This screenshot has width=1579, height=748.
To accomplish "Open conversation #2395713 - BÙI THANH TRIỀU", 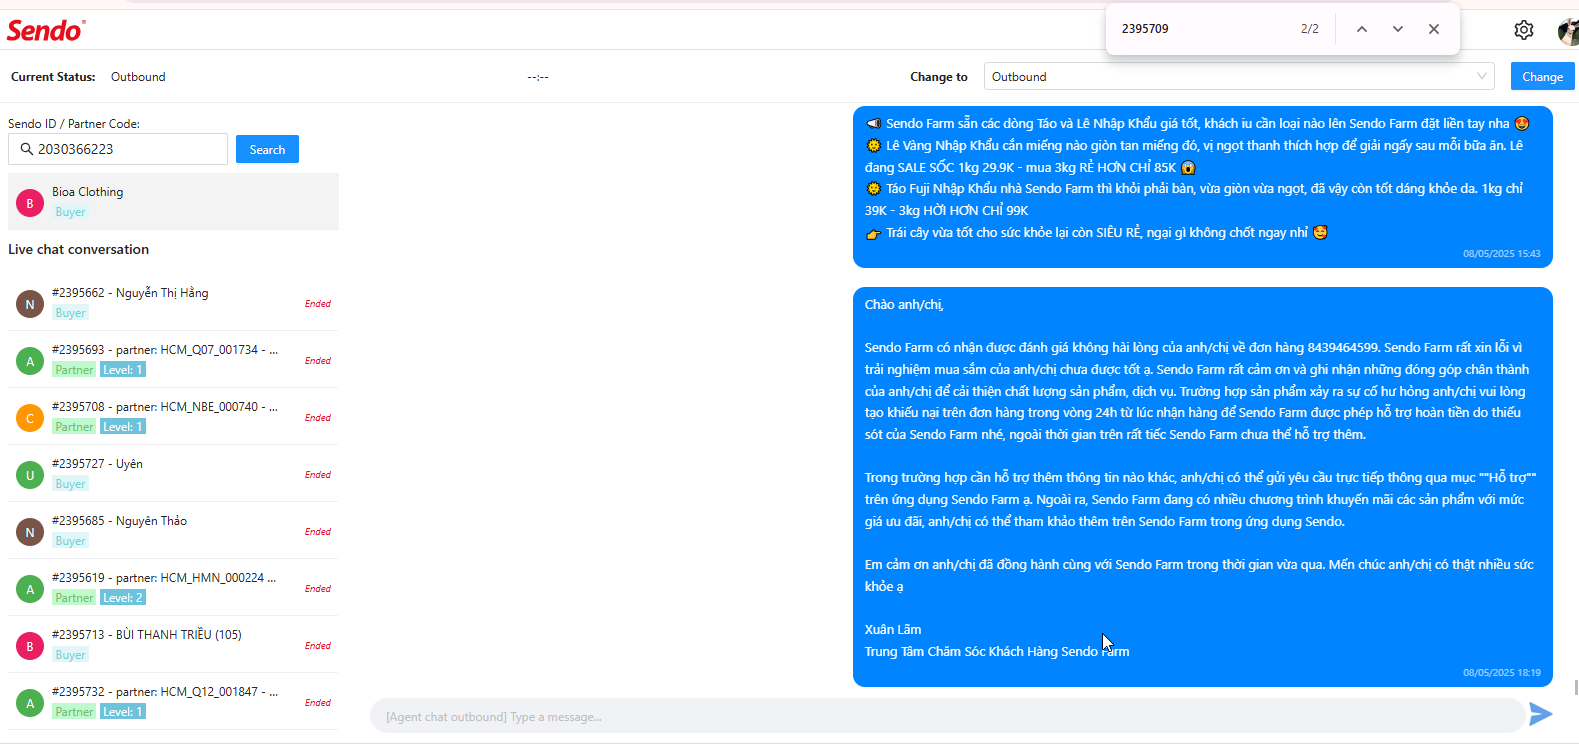I will [173, 645].
